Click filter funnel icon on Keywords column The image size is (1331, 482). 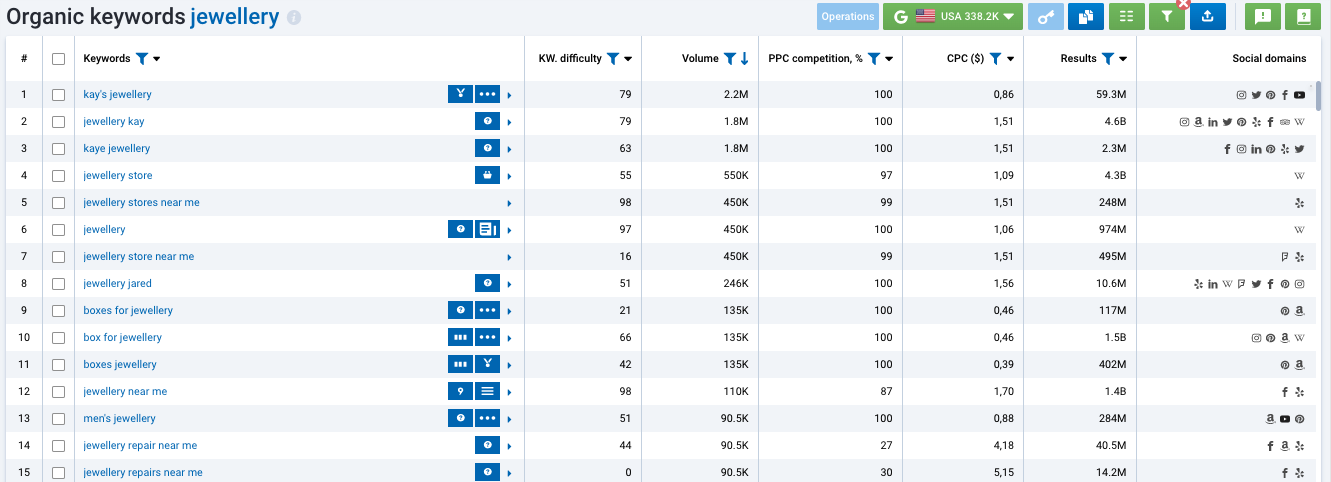pos(141,59)
